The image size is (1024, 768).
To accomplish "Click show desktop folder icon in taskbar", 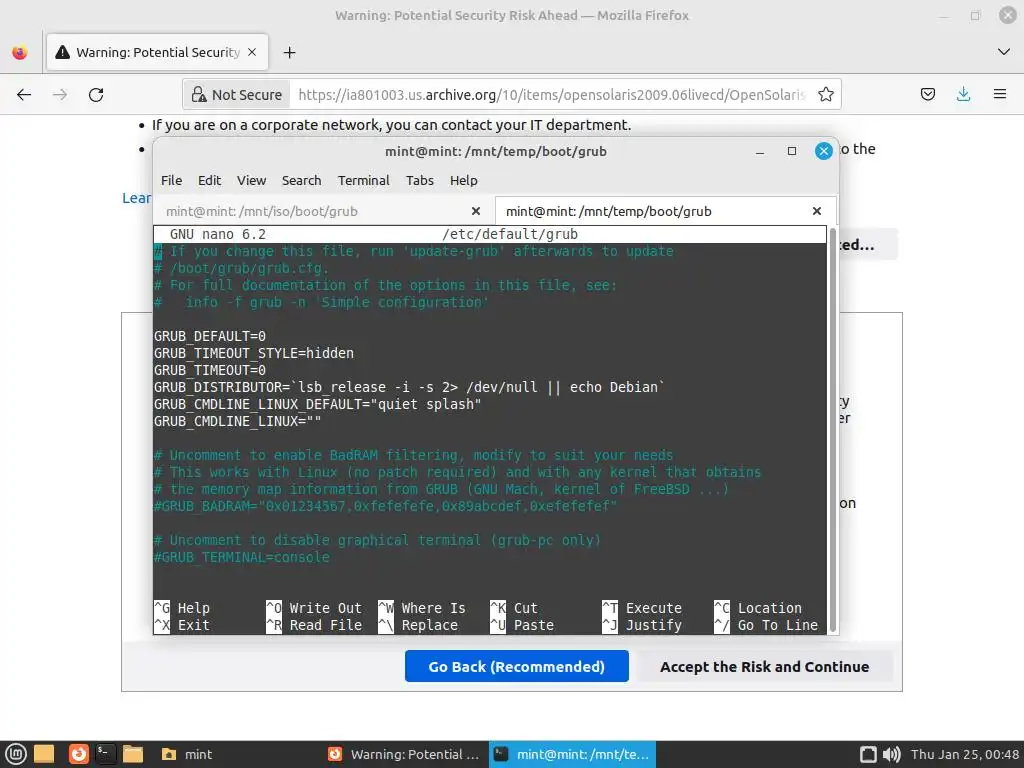I will [44, 754].
